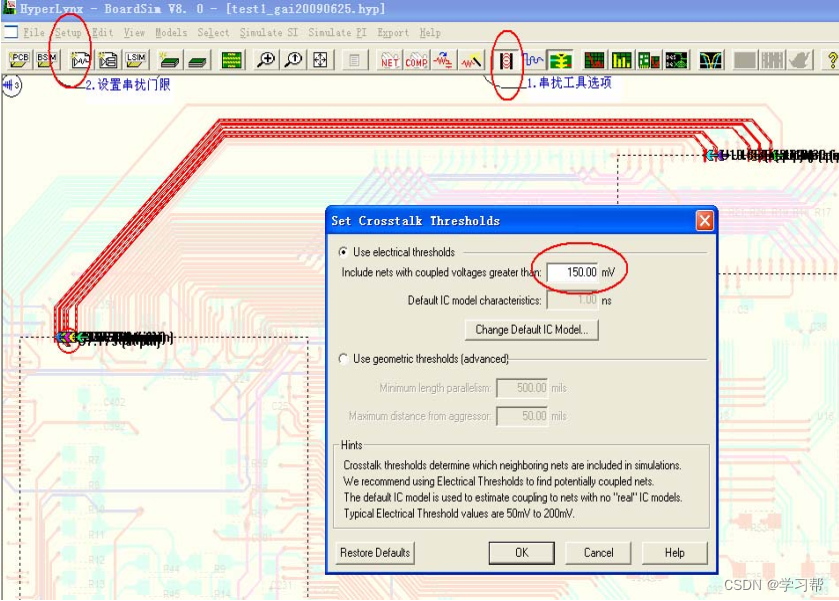Click the COMP selection icon

click(x=416, y=60)
